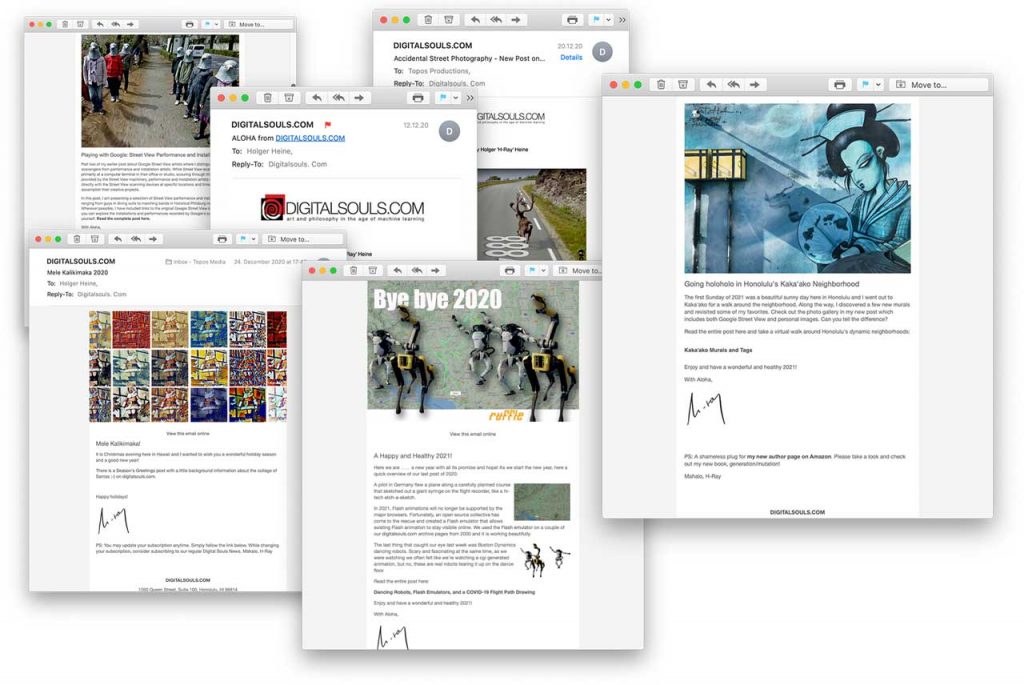1024x685 pixels.
Task: Print the Street View Performance email
Action: pos(189,24)
